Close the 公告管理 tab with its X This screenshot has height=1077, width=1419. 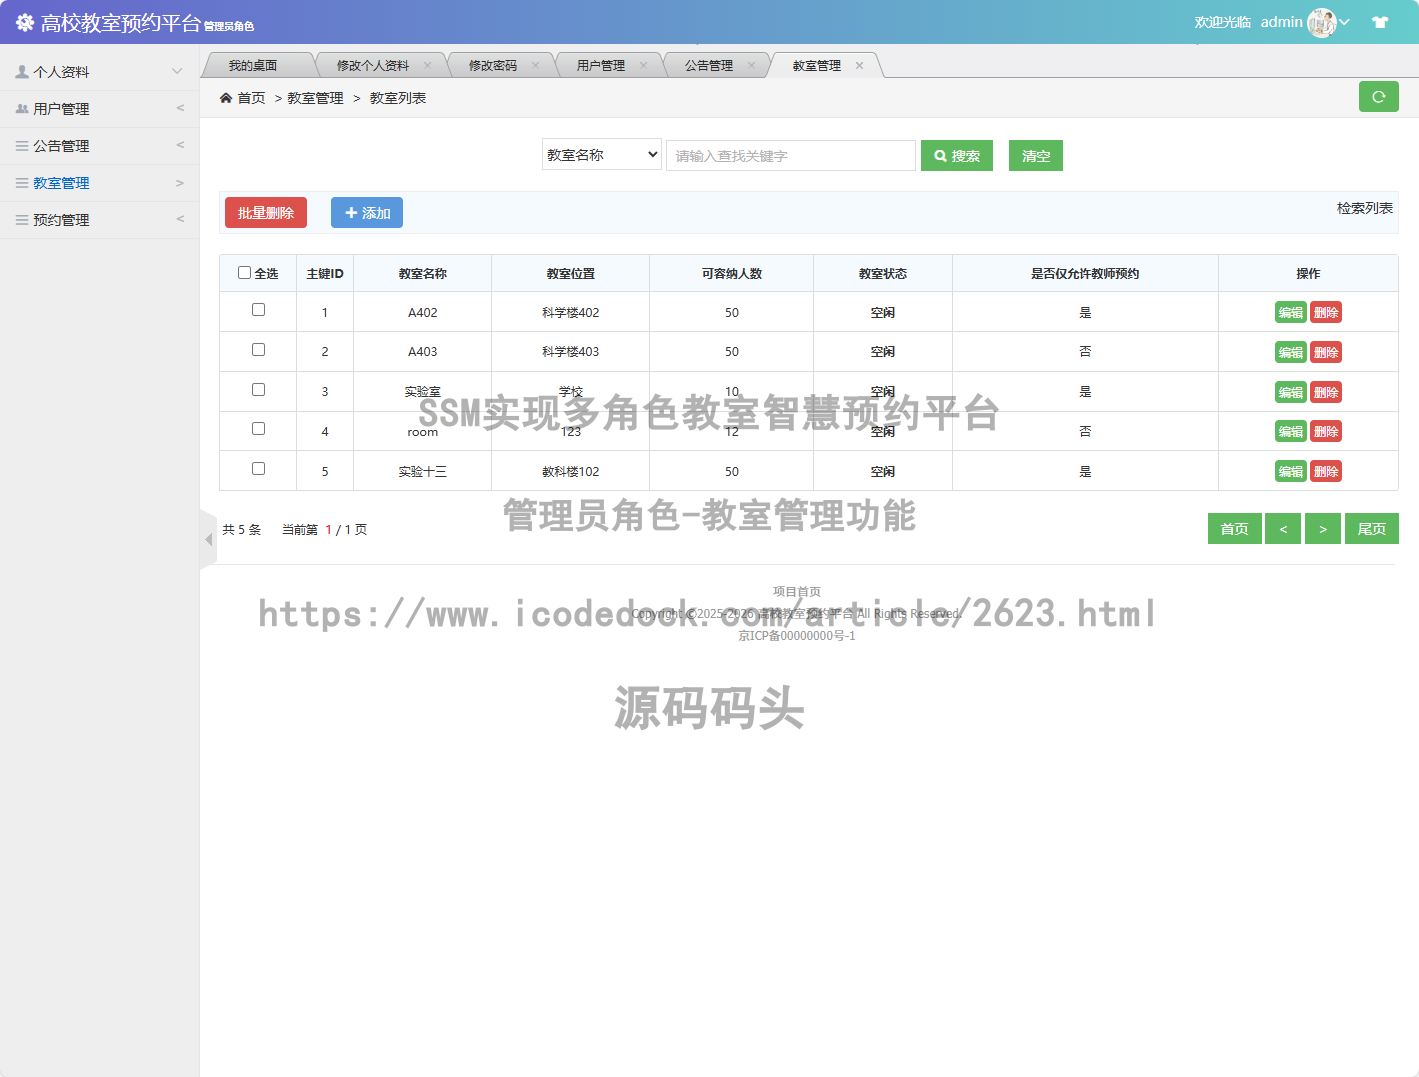[751, 66]
